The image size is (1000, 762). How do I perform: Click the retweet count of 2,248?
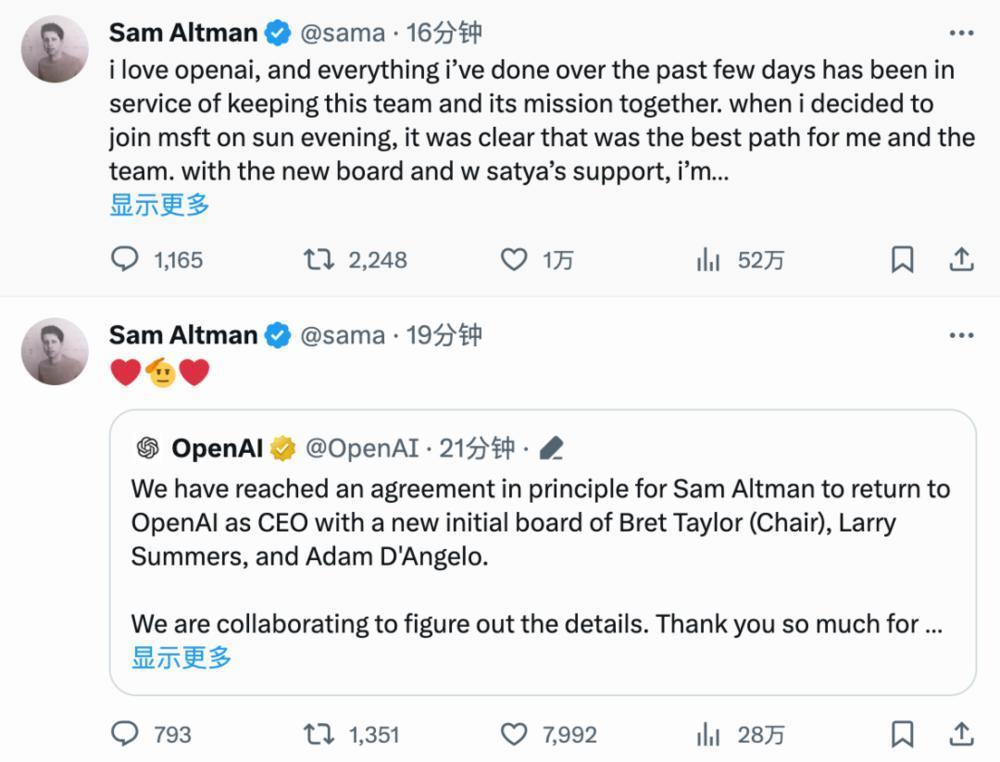[379, 259]
